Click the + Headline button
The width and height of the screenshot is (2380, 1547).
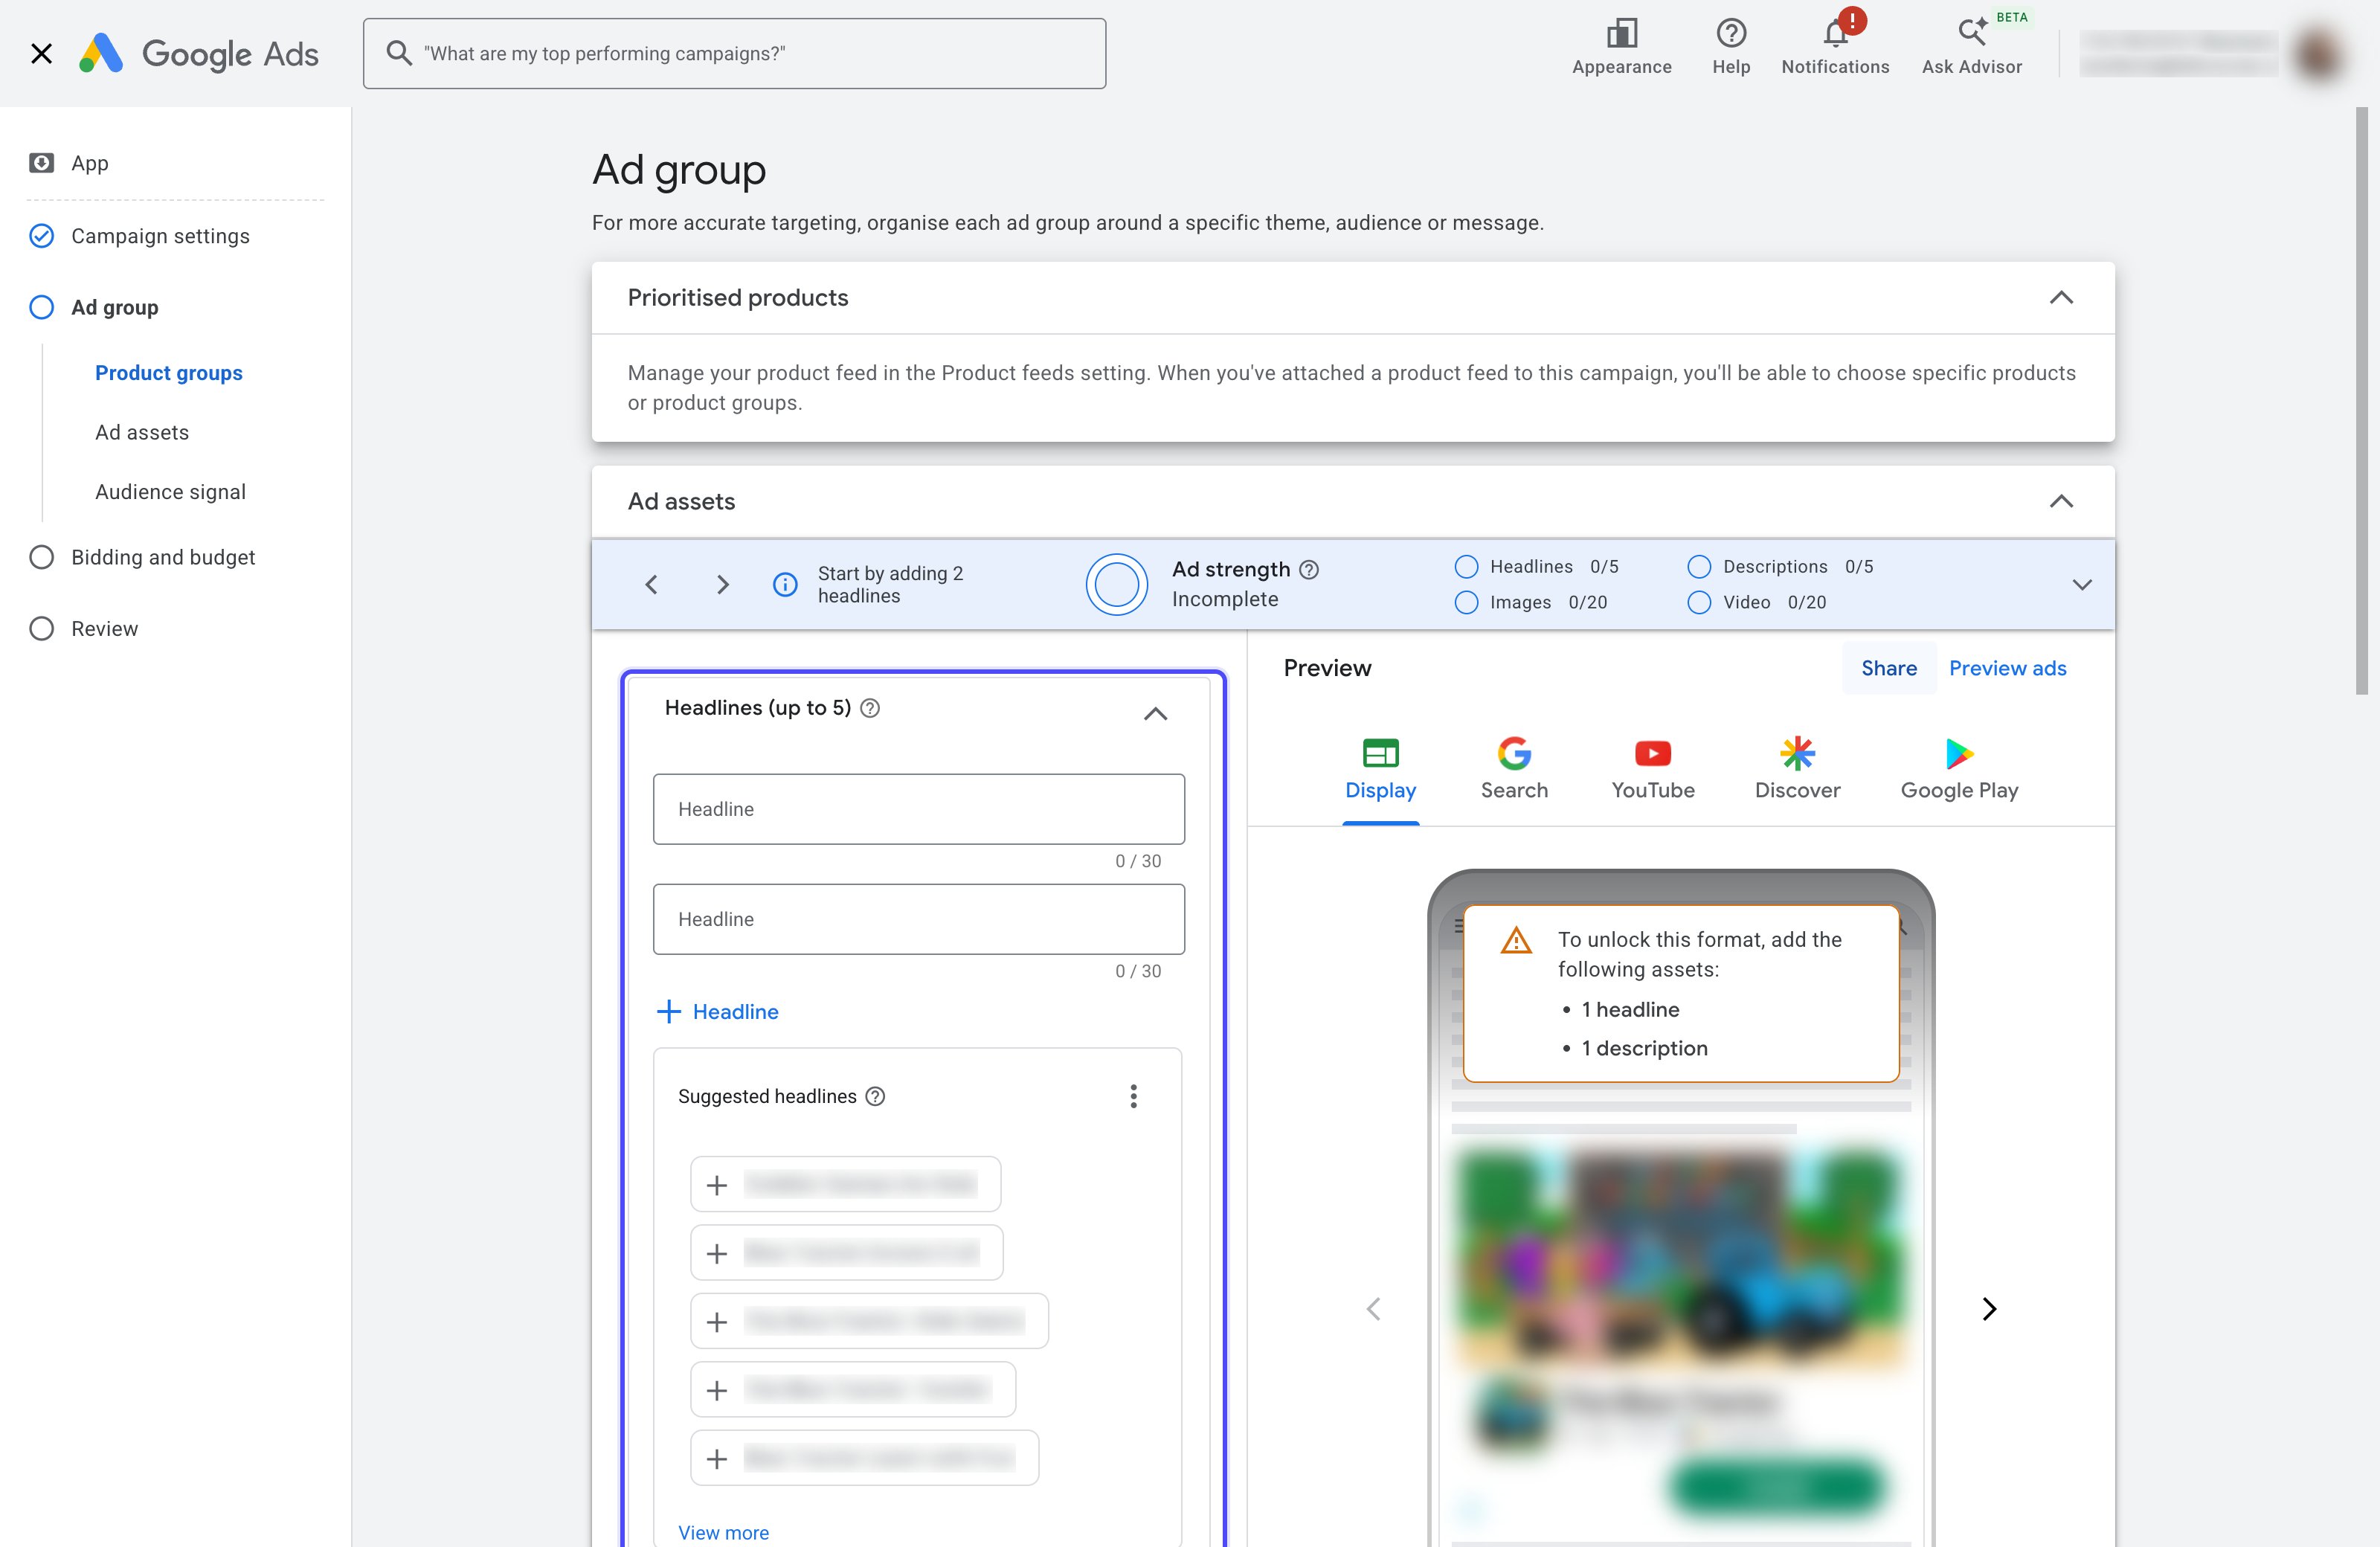point(717,1012)
